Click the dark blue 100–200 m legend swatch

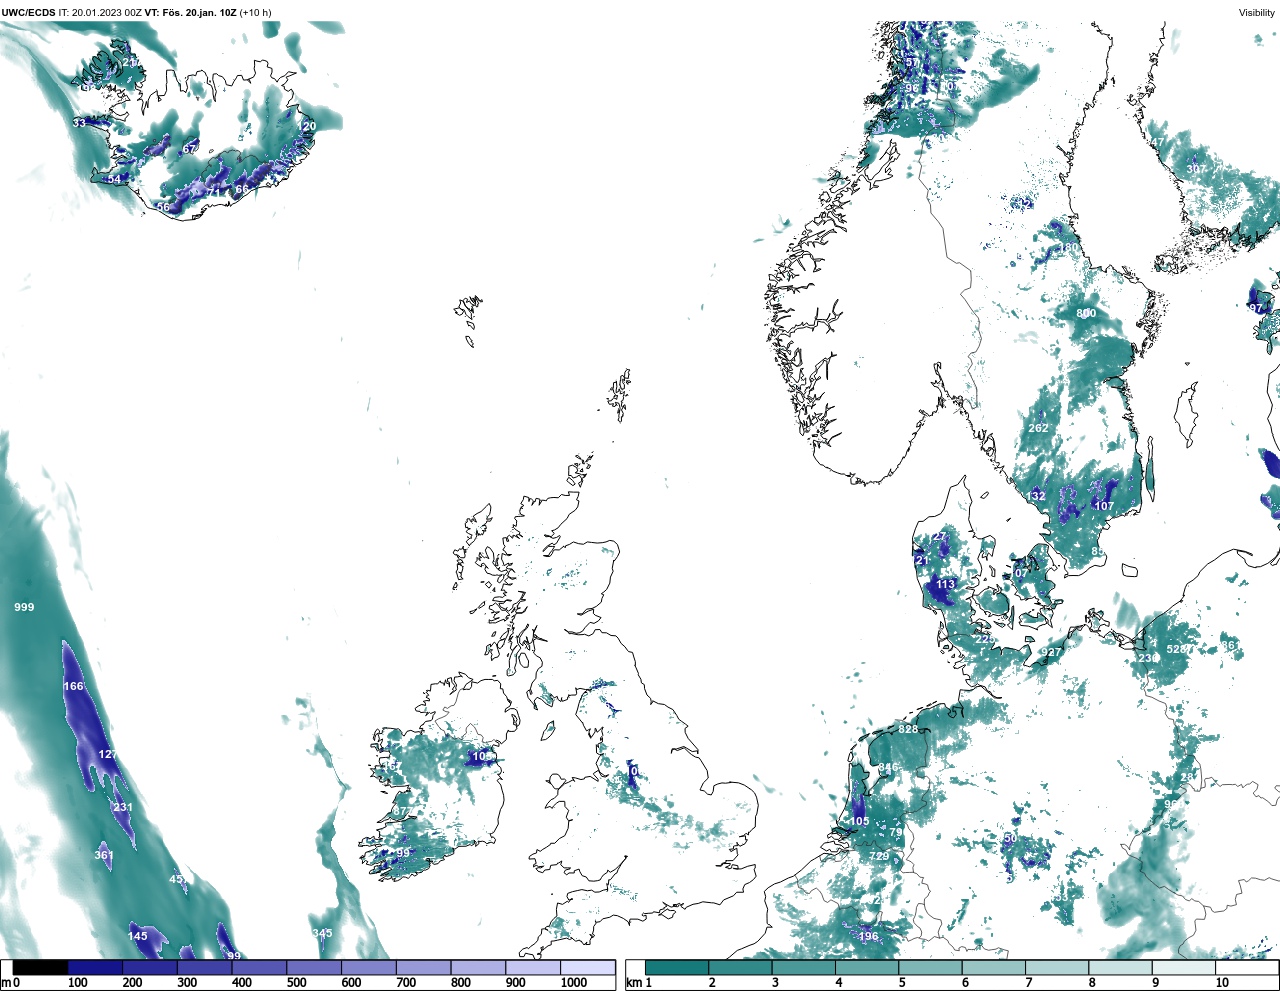coord(95,968)
